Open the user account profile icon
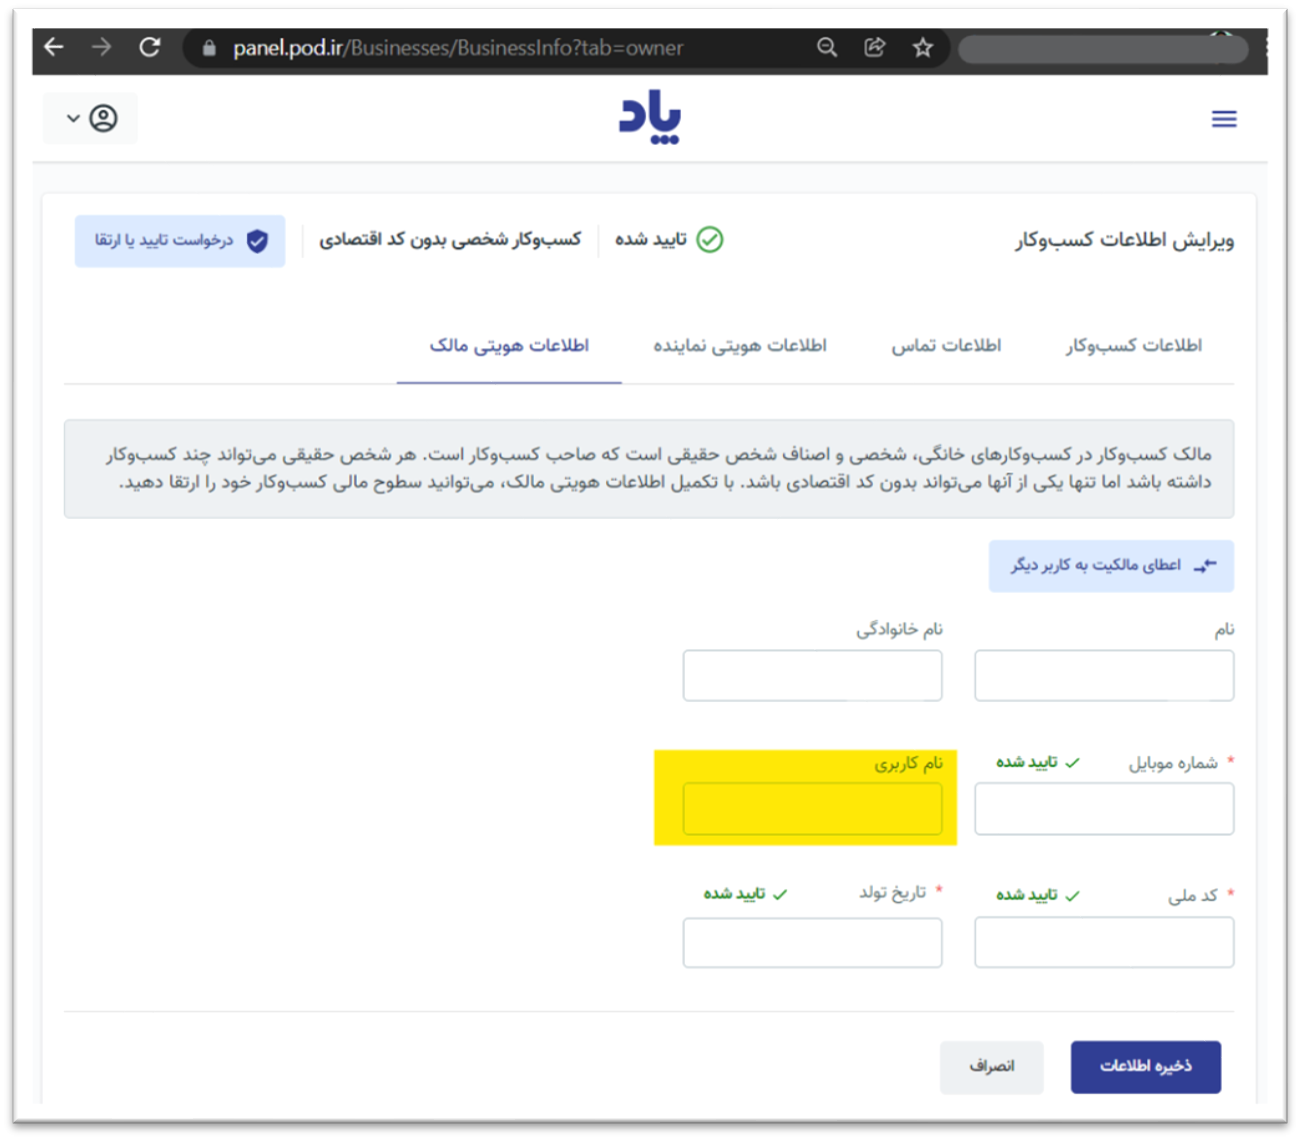Image resolution: width=1300 pixels, height=1140 pixels. tap(103, 118)
